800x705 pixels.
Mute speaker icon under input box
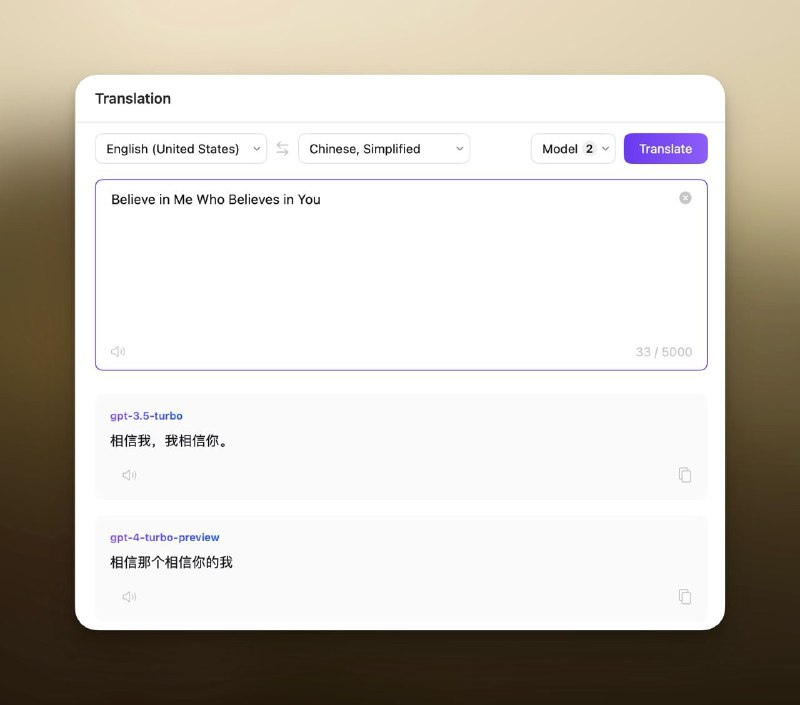coord(118,351)
